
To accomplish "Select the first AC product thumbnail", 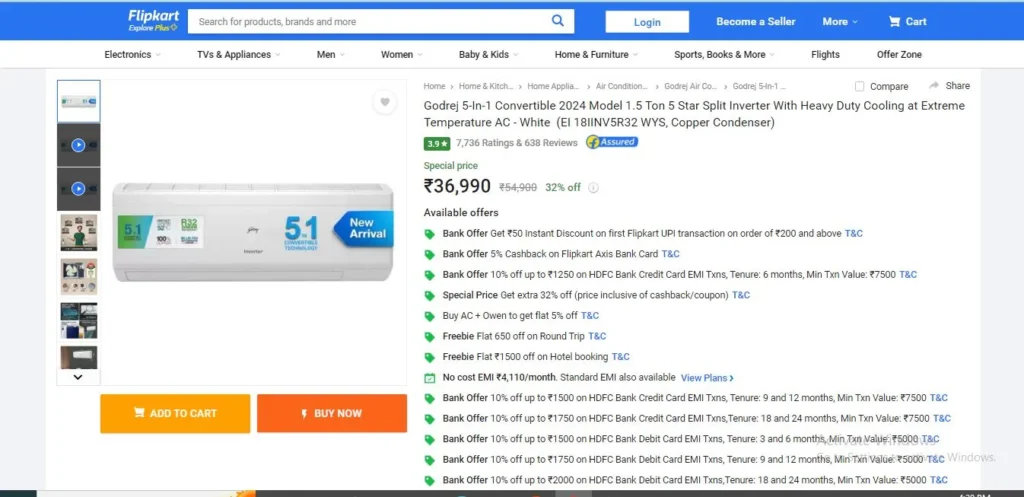I will click(78, 101).
